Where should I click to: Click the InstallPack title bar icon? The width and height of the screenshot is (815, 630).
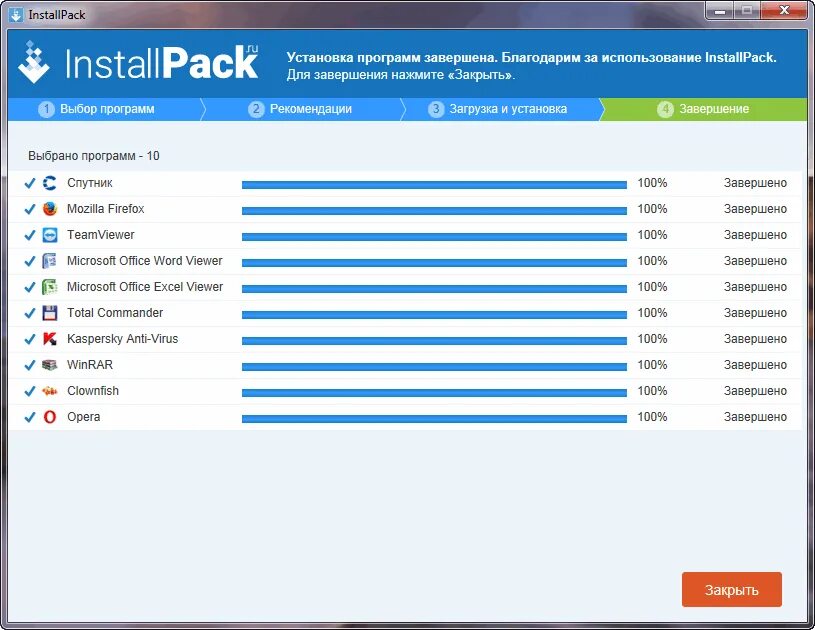(16, 15)
